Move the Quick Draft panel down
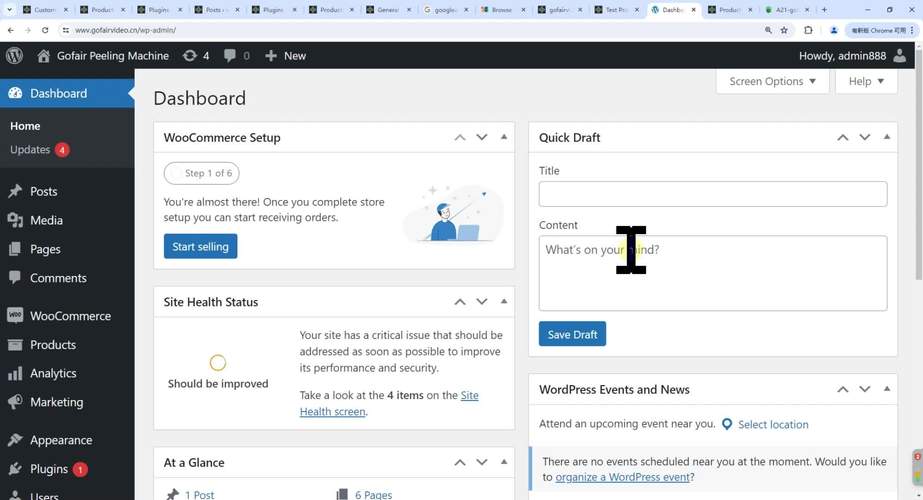923x500 pixels. click(x=864, y=137)
